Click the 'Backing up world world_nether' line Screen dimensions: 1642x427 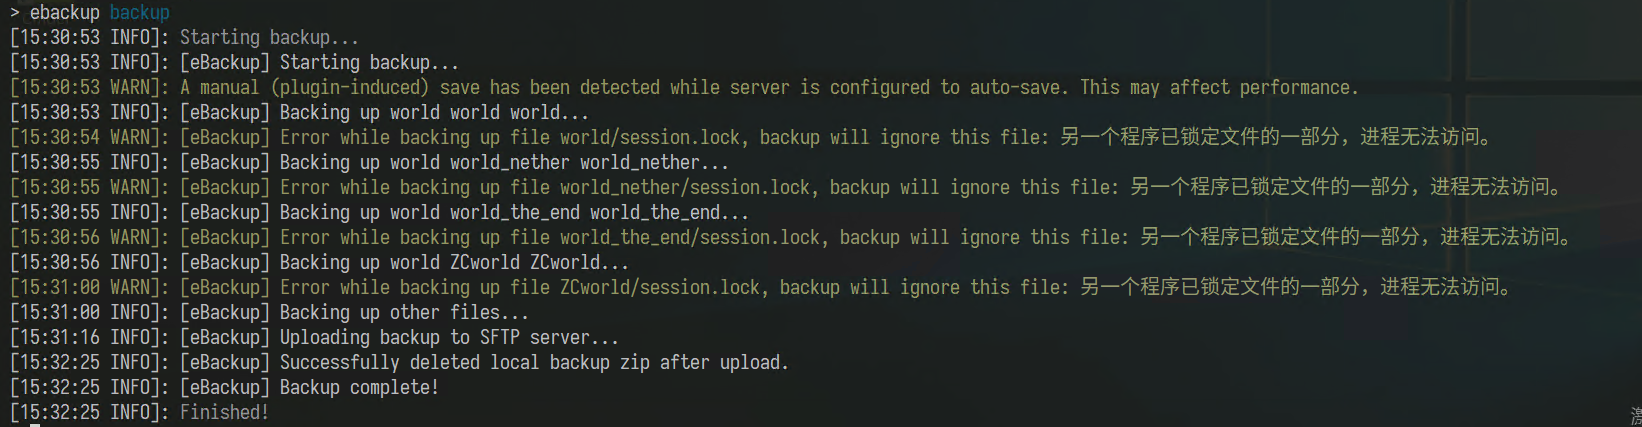click(x=504, y=162)
